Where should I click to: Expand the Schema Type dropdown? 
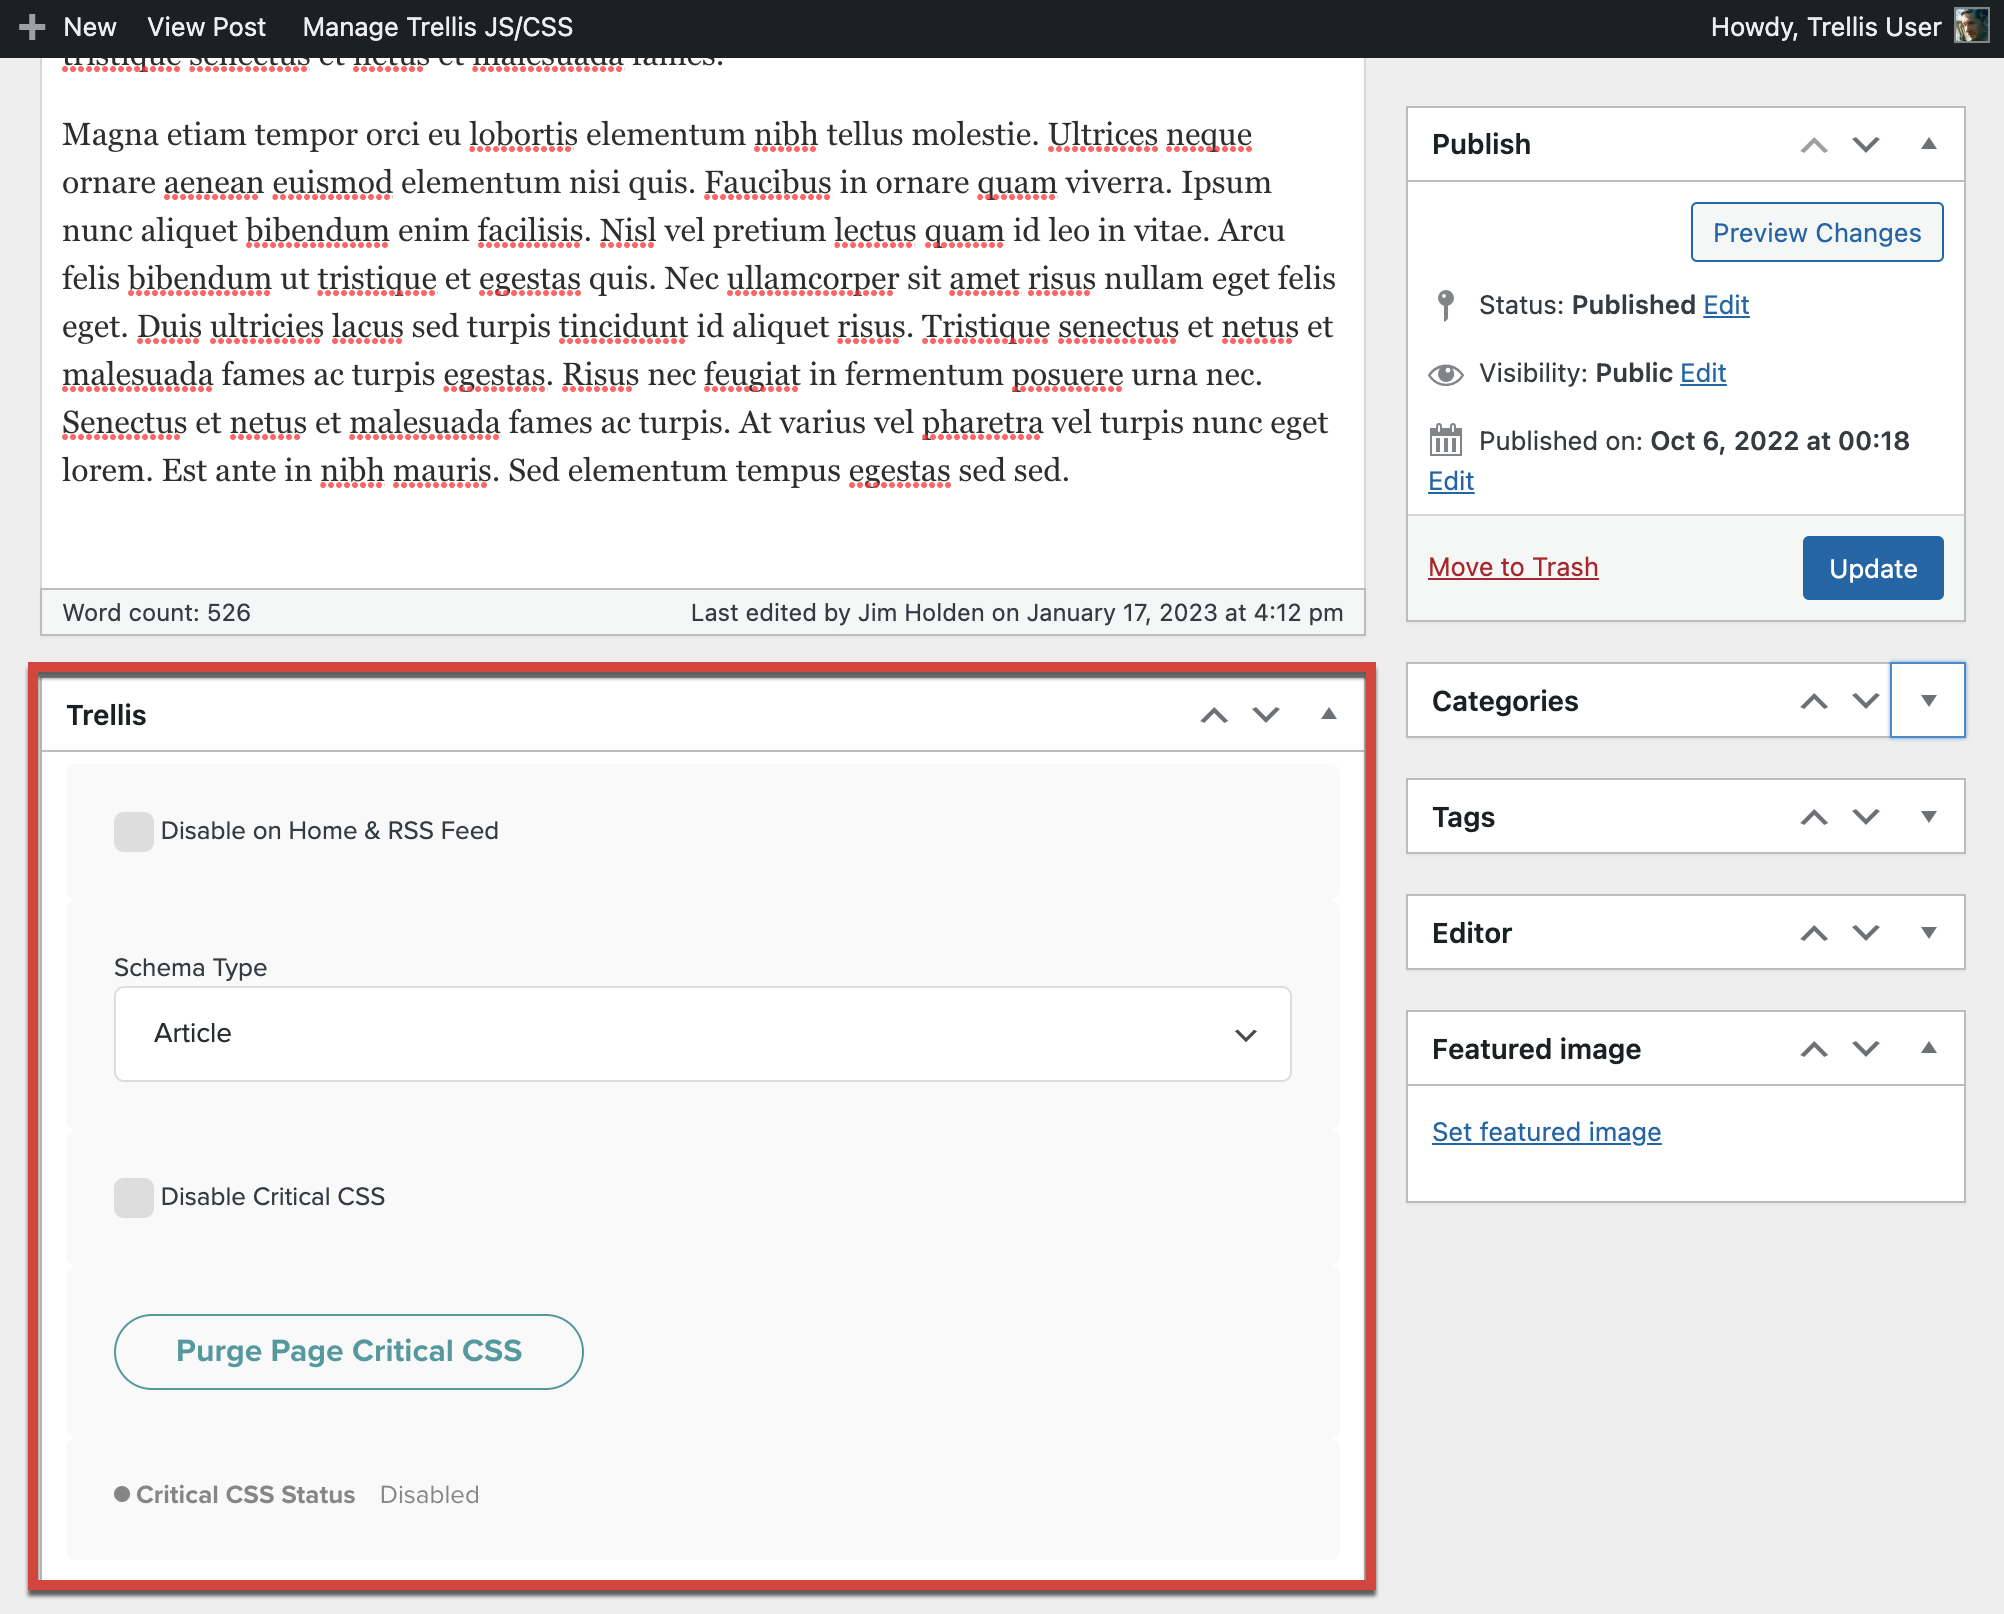tap(1248, 1034)
